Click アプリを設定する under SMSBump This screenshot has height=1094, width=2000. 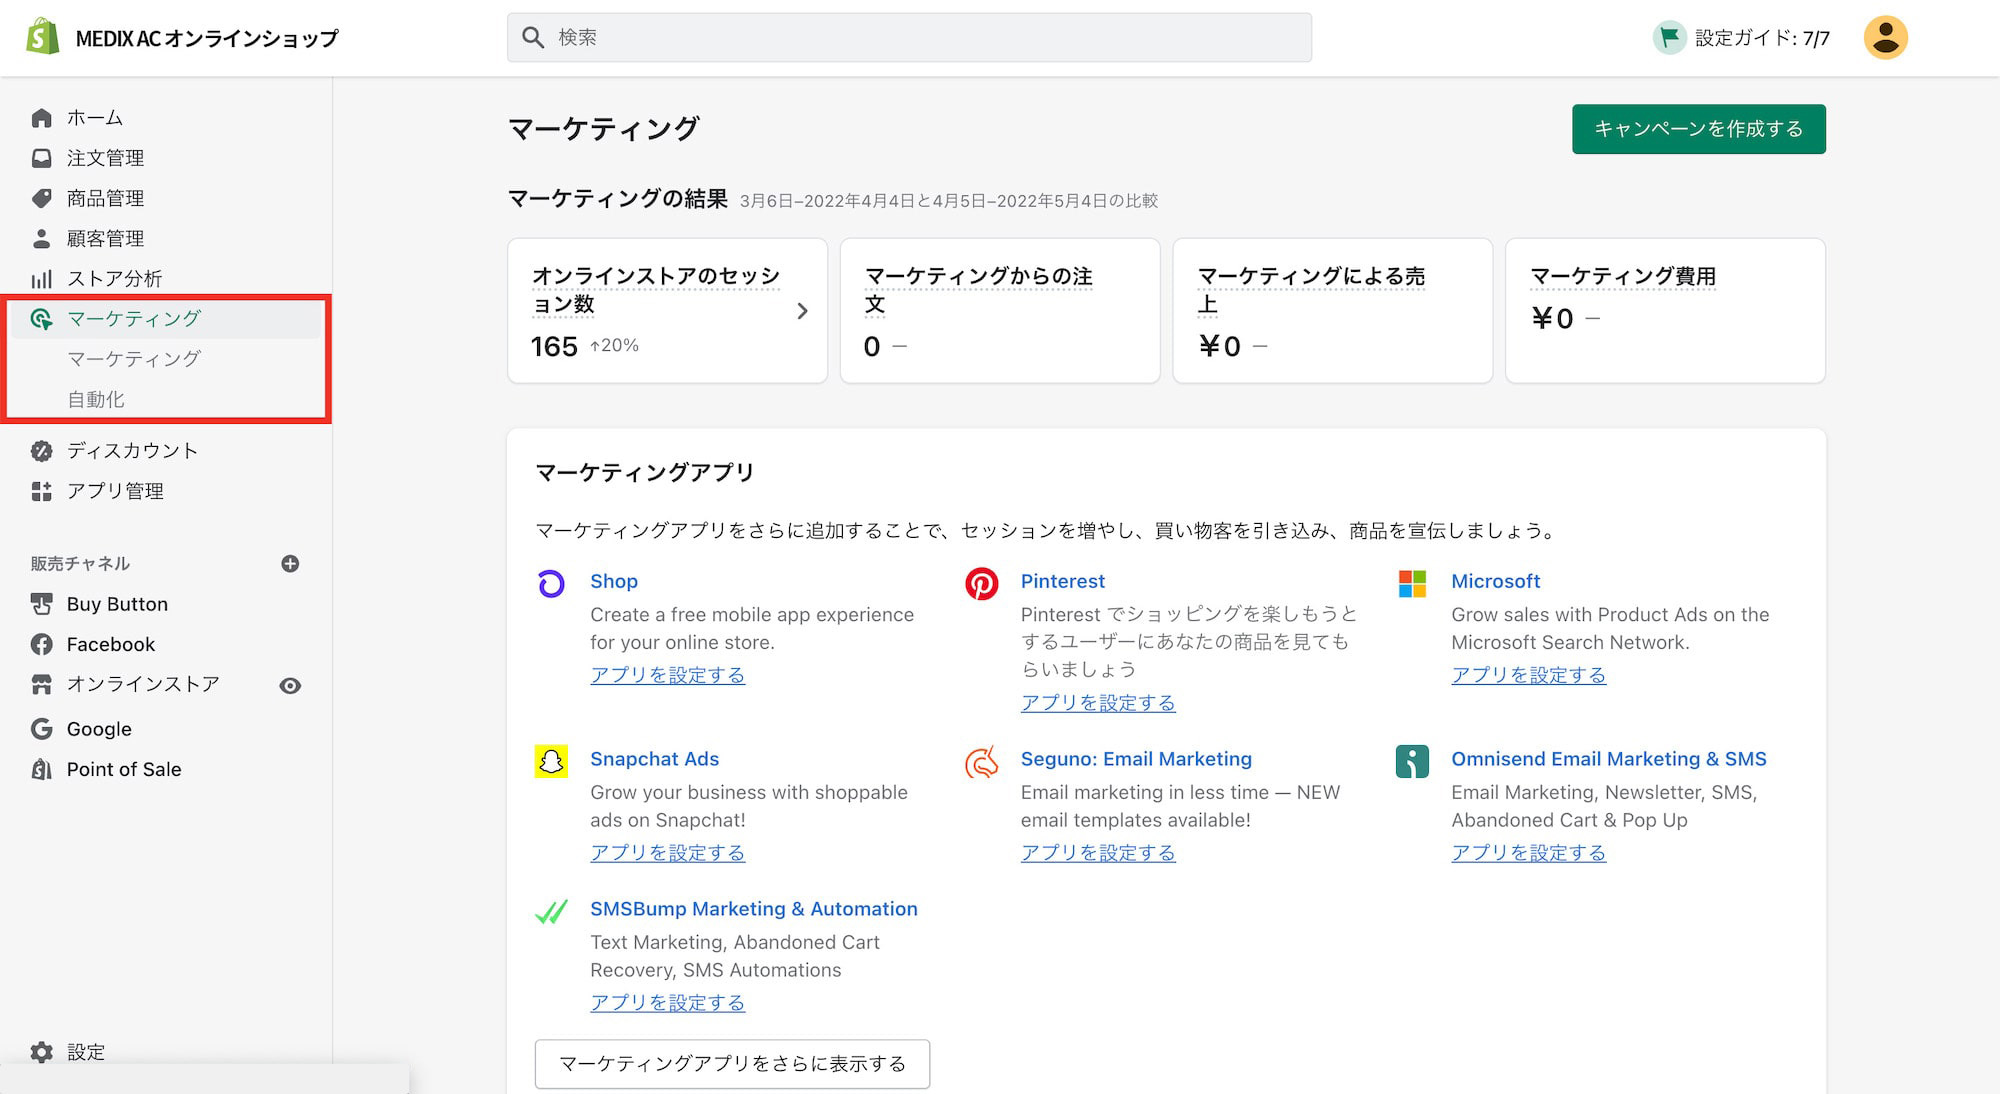[667, 1003]
